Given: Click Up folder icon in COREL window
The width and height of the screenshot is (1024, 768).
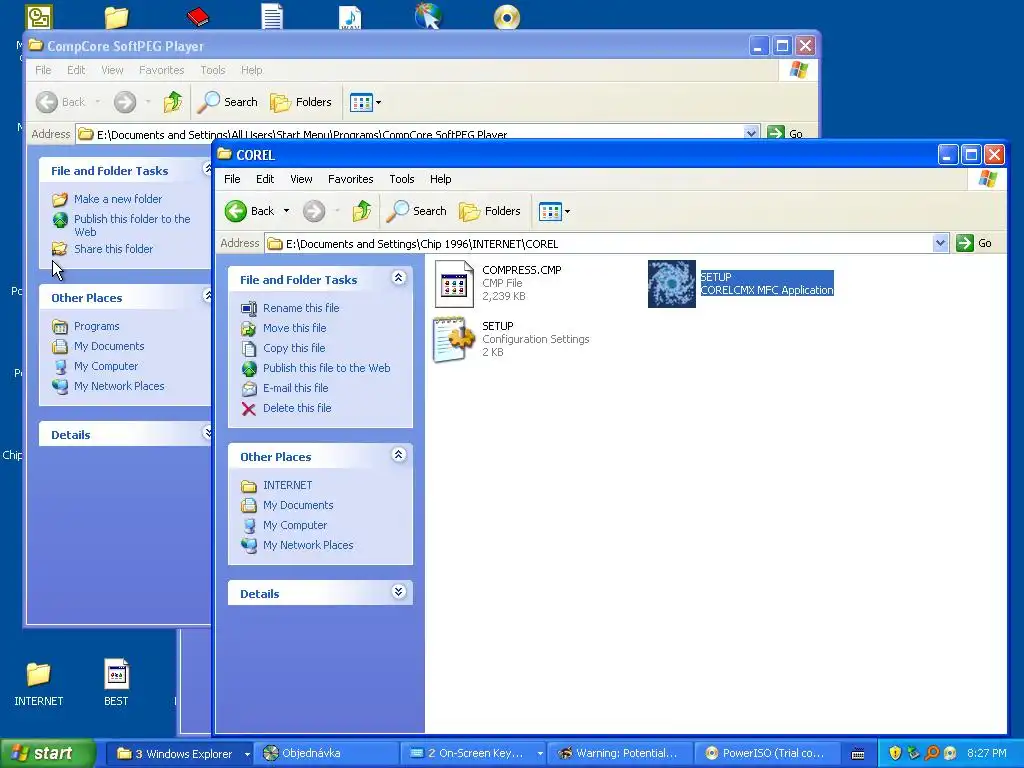Looking at the screenshot, I should point(362,211).
